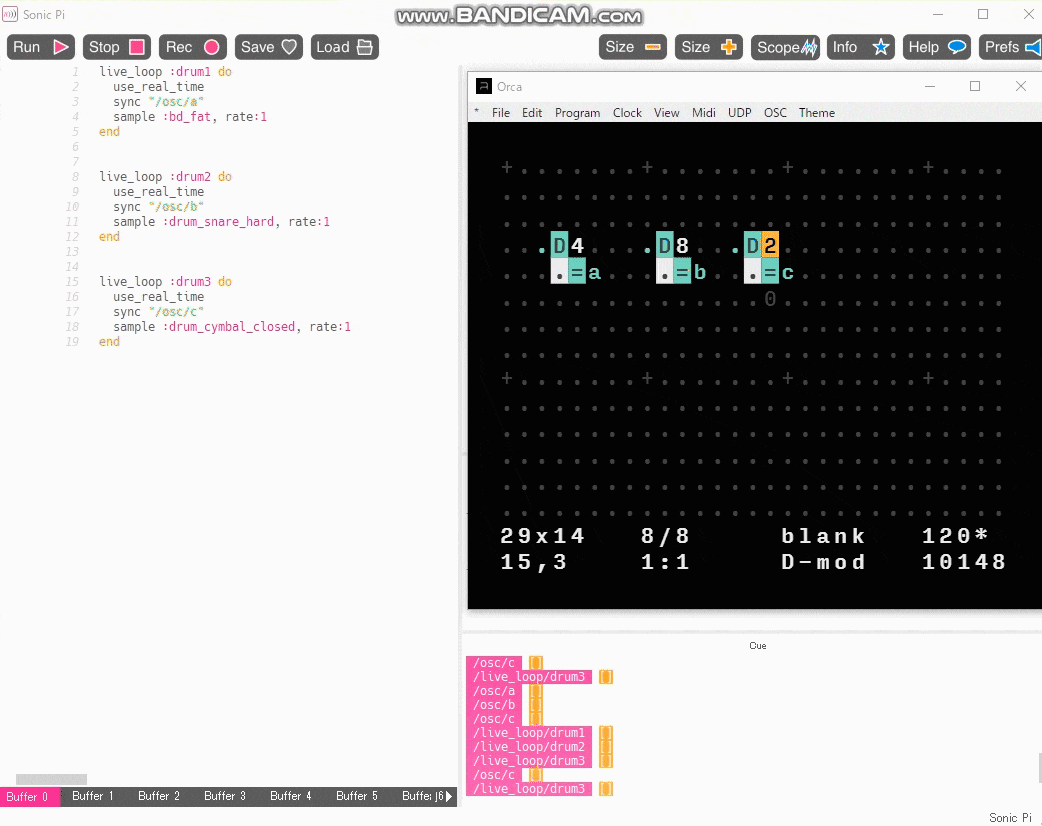Switch to Buffer 4 tab
1042x826 pixels.
coord(290,796)
